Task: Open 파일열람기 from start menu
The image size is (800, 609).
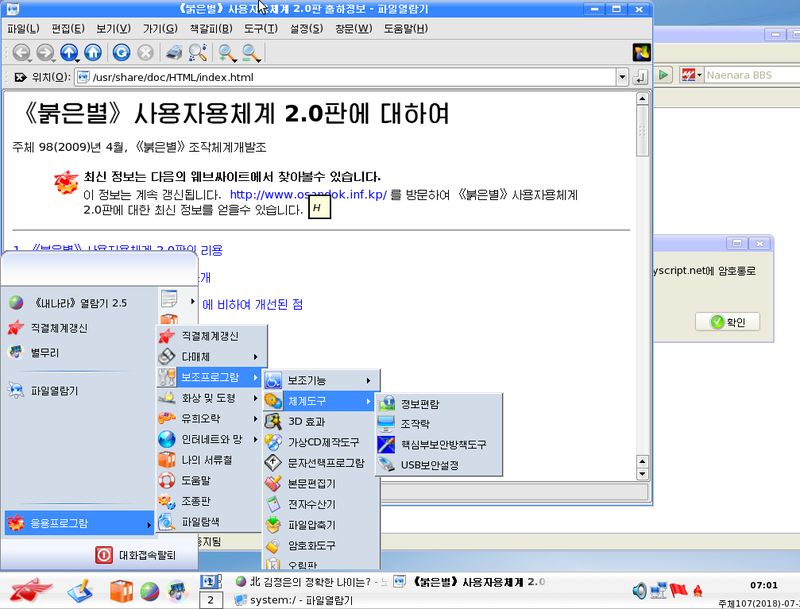Action: pyautogui.click(x=80, y=391)
